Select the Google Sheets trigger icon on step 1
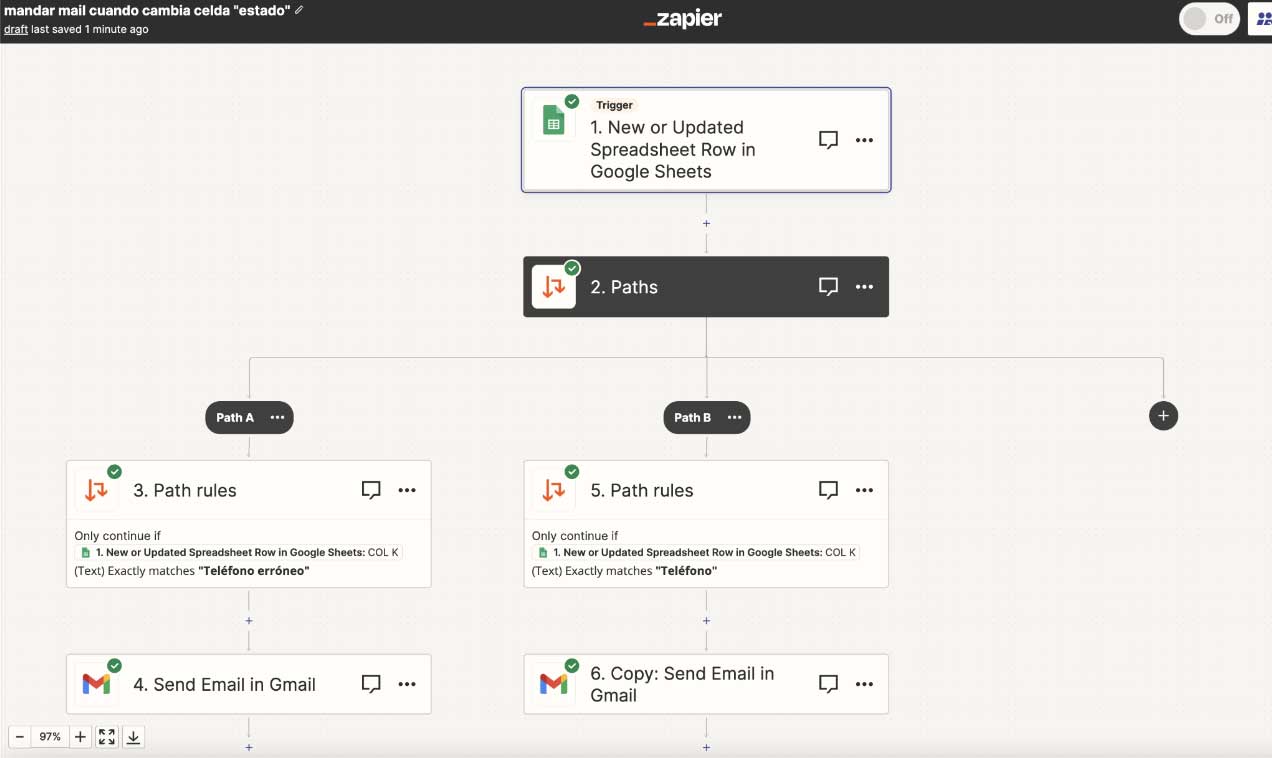The height and width of the screenshot is (758, 1272). (x=555, y=119)
